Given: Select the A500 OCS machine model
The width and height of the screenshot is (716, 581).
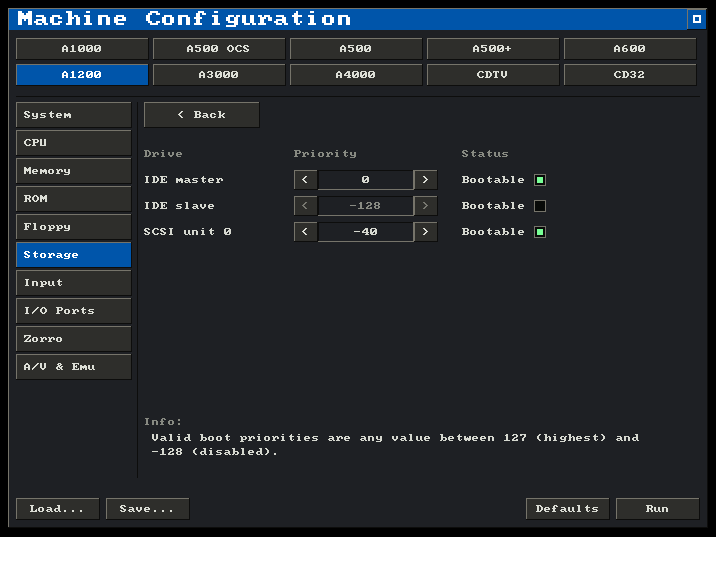Looking at the screenshot, I should tap(219, 49).
